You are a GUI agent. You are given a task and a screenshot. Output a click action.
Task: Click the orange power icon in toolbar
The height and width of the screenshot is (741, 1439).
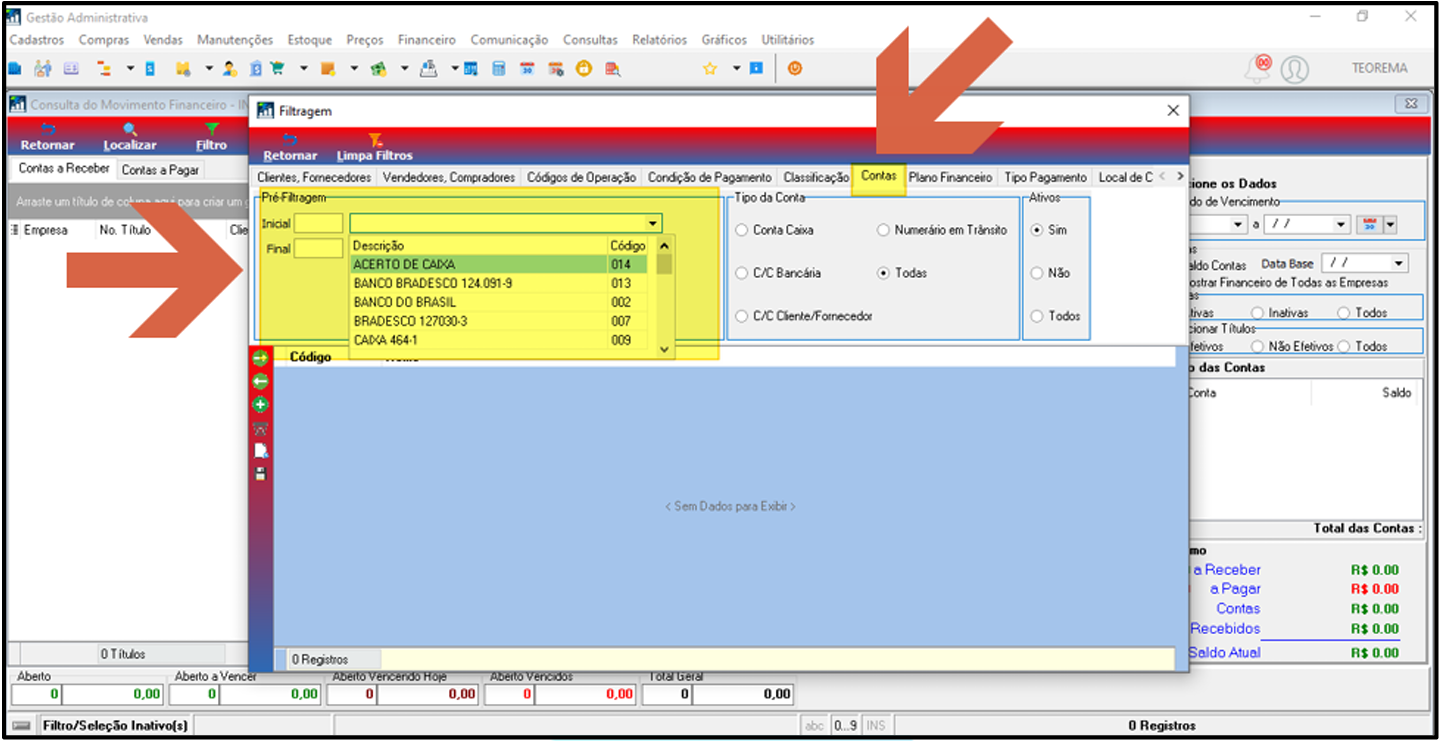click(795, 69)
